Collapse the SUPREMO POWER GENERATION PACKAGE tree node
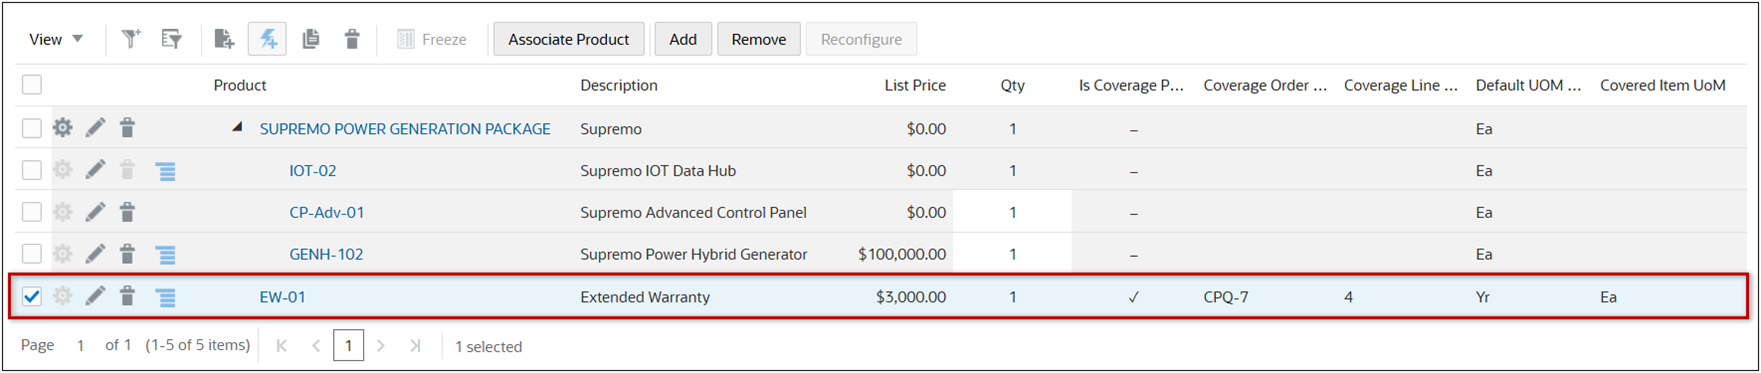The image size is (1761, 373). [x=238, y=127]
